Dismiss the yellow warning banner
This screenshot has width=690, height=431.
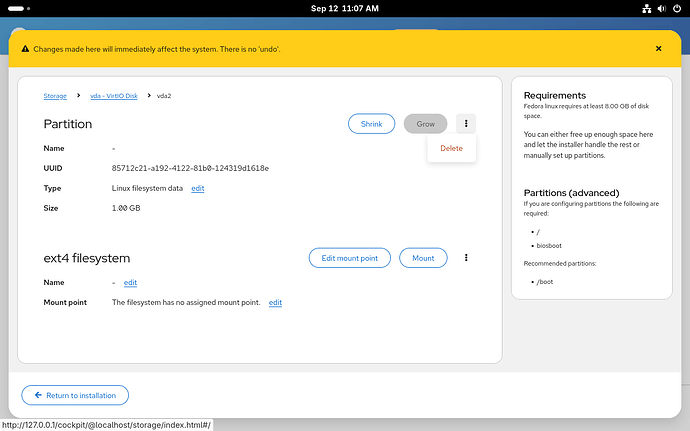[658, 48]
